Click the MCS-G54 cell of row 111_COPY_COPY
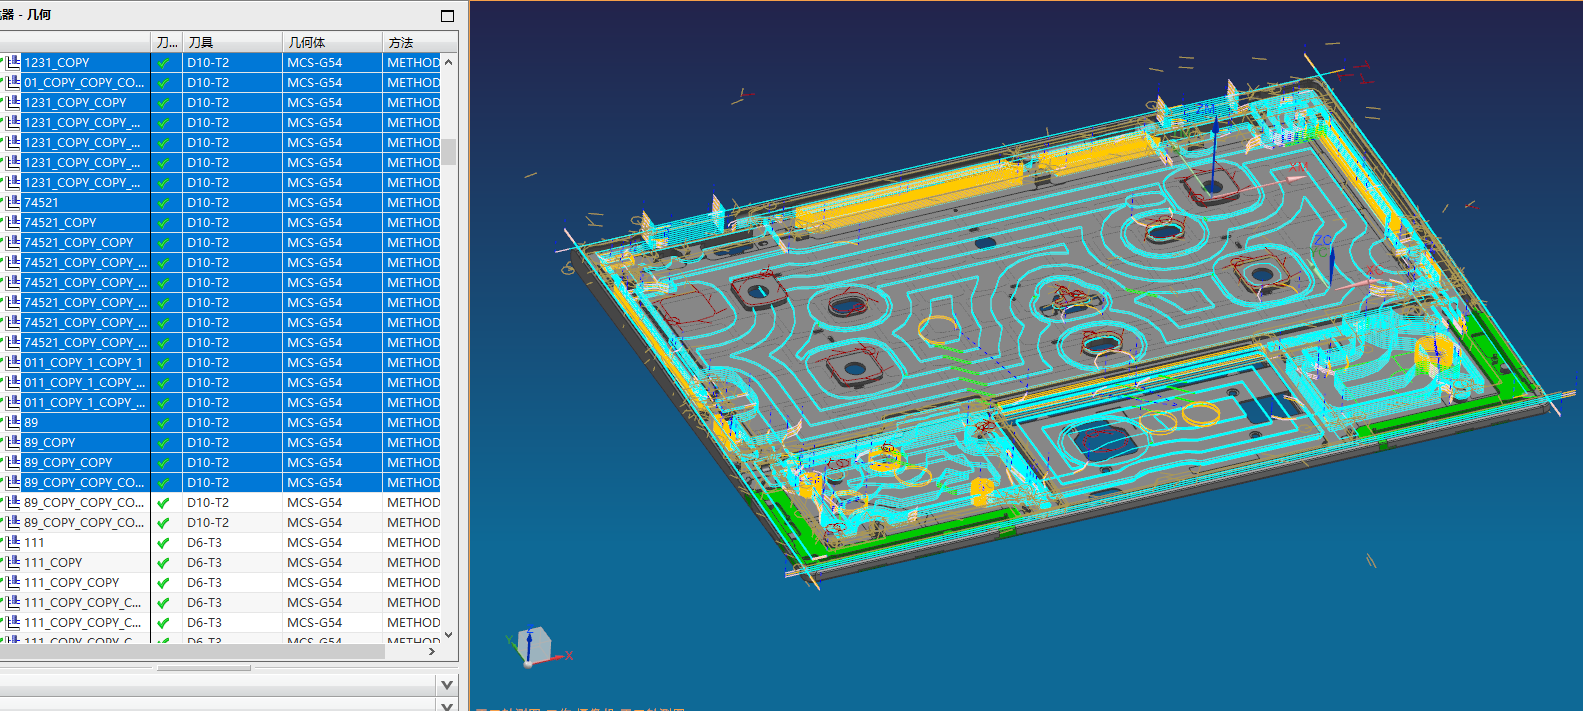The image size is (1583, 711). tap(332, 582)
